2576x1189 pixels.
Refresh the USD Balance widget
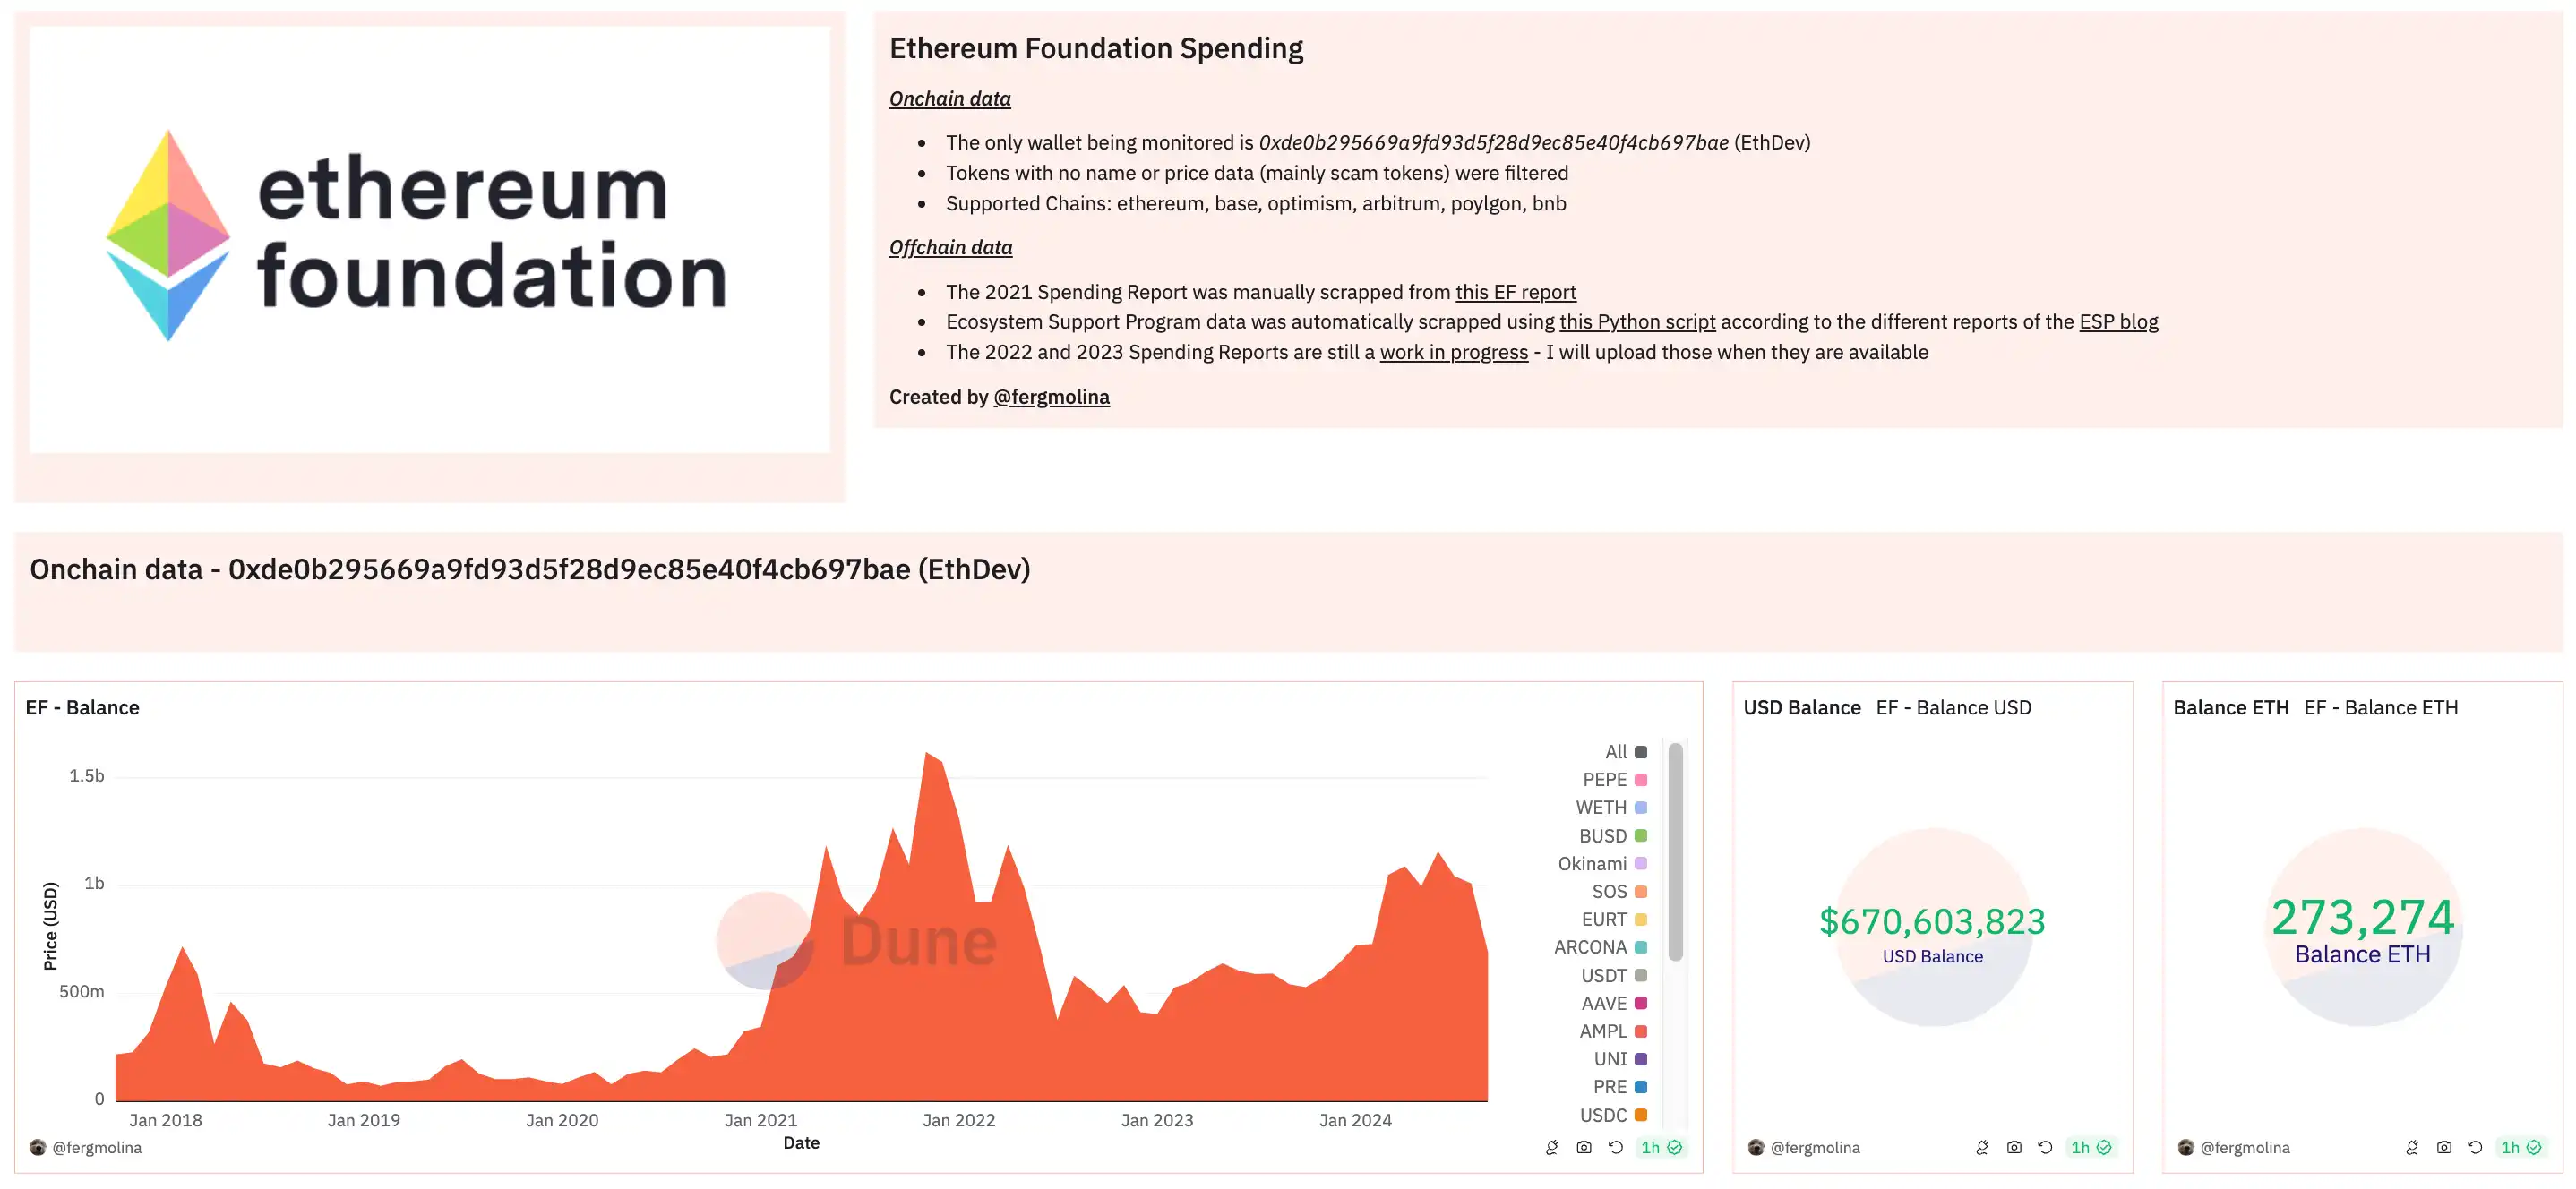(x=2045, y=1147)
